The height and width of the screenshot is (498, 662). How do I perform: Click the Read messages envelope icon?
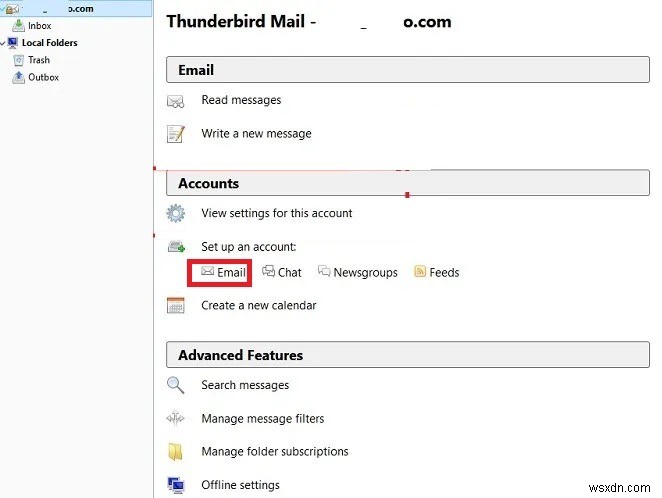(175, 101)
